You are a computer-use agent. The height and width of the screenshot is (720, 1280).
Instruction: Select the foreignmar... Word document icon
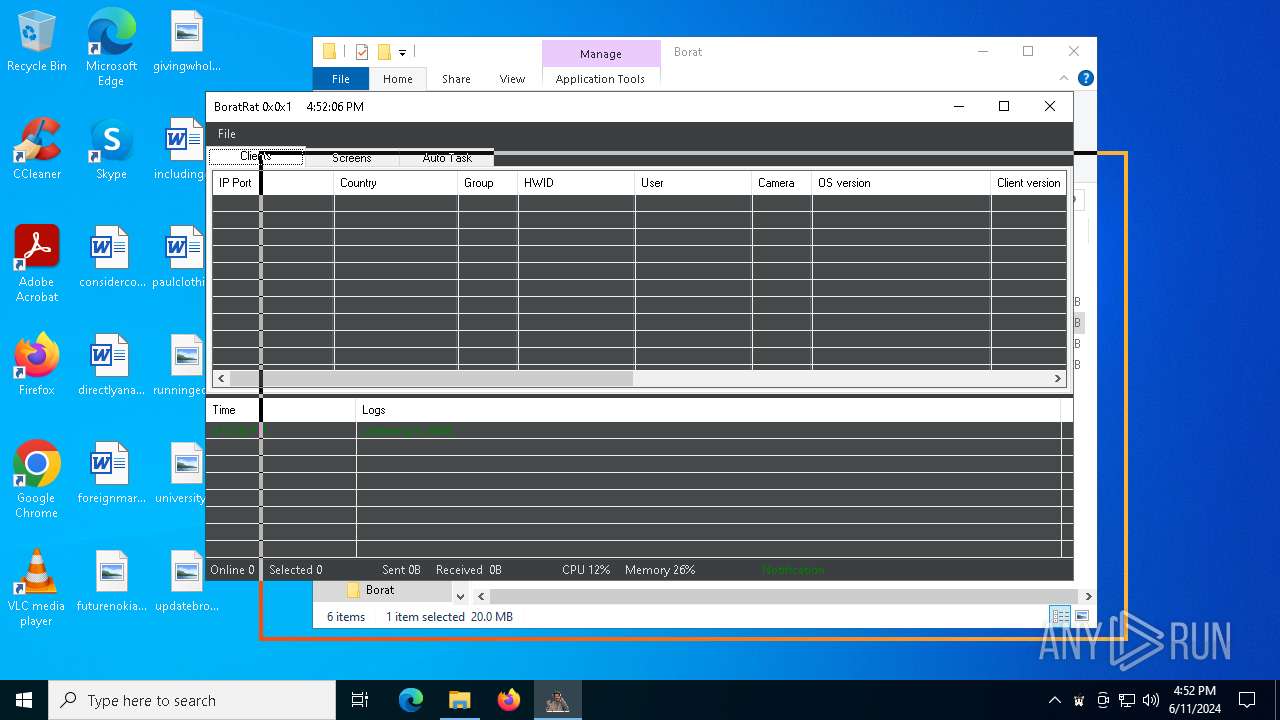[x=111, y=473]
